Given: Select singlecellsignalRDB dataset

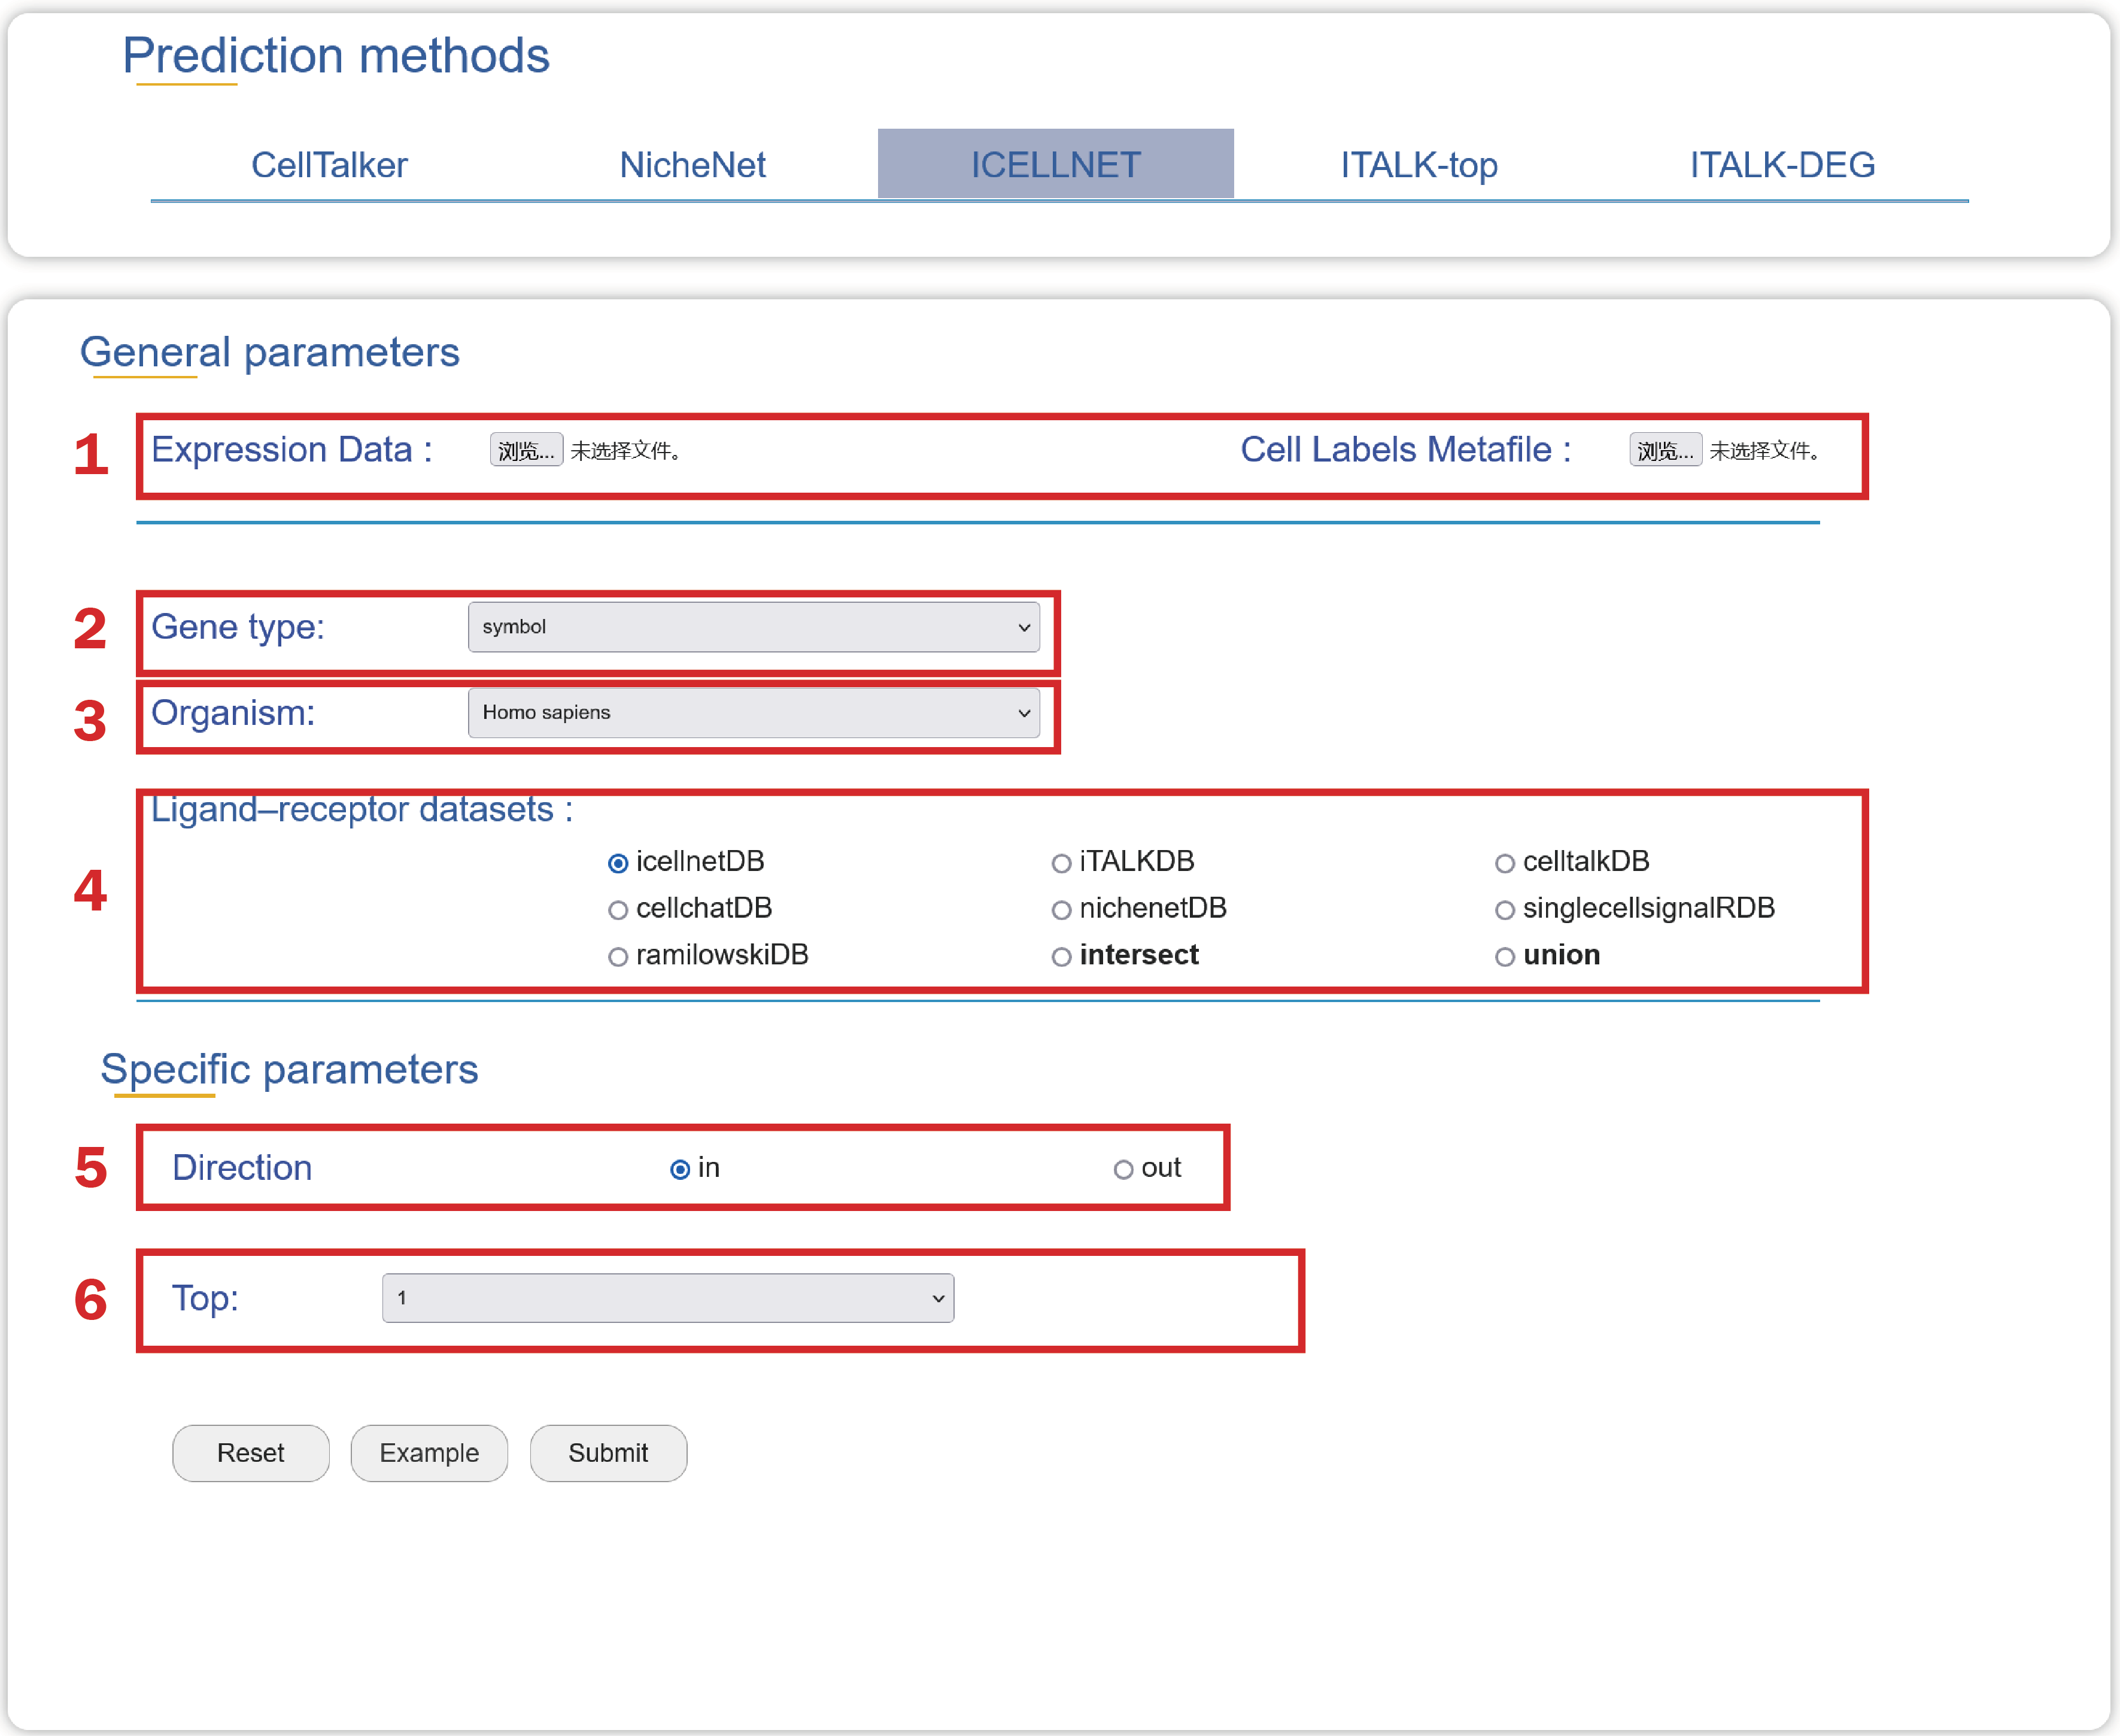Looking at the screenshot, I should [1505, 910].
